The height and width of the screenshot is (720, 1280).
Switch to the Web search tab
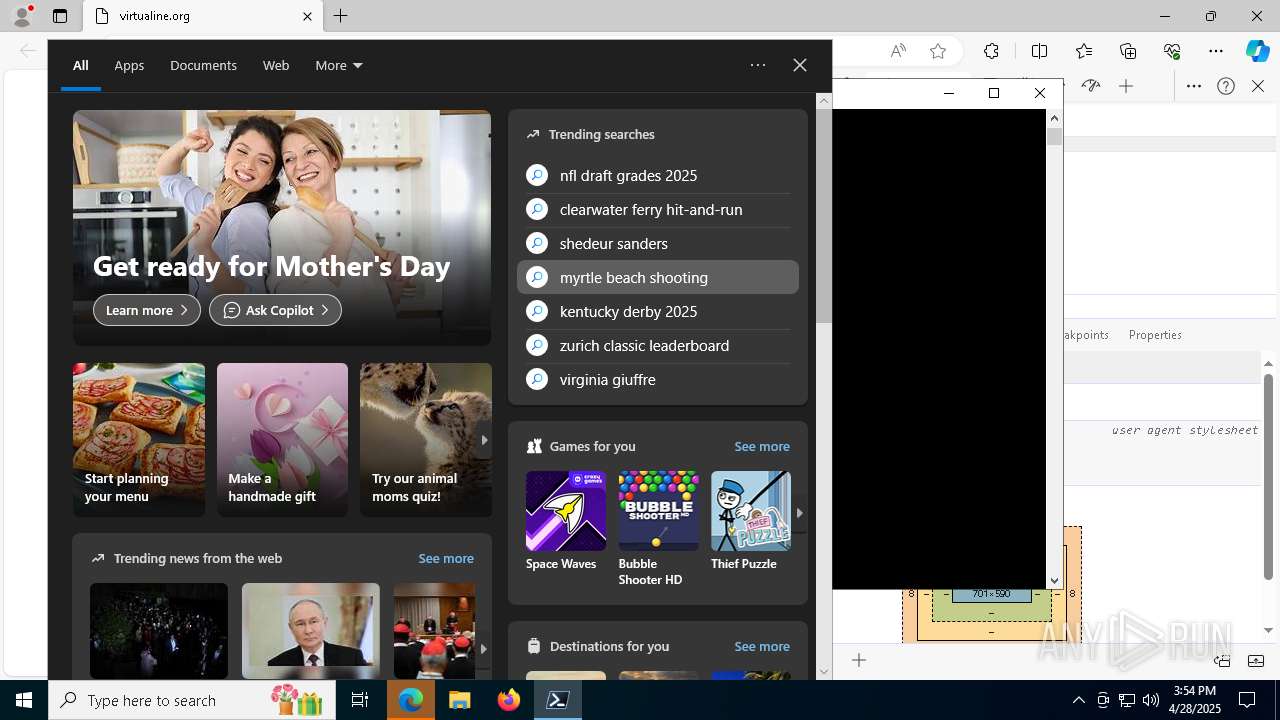click(x=276, y=65)
